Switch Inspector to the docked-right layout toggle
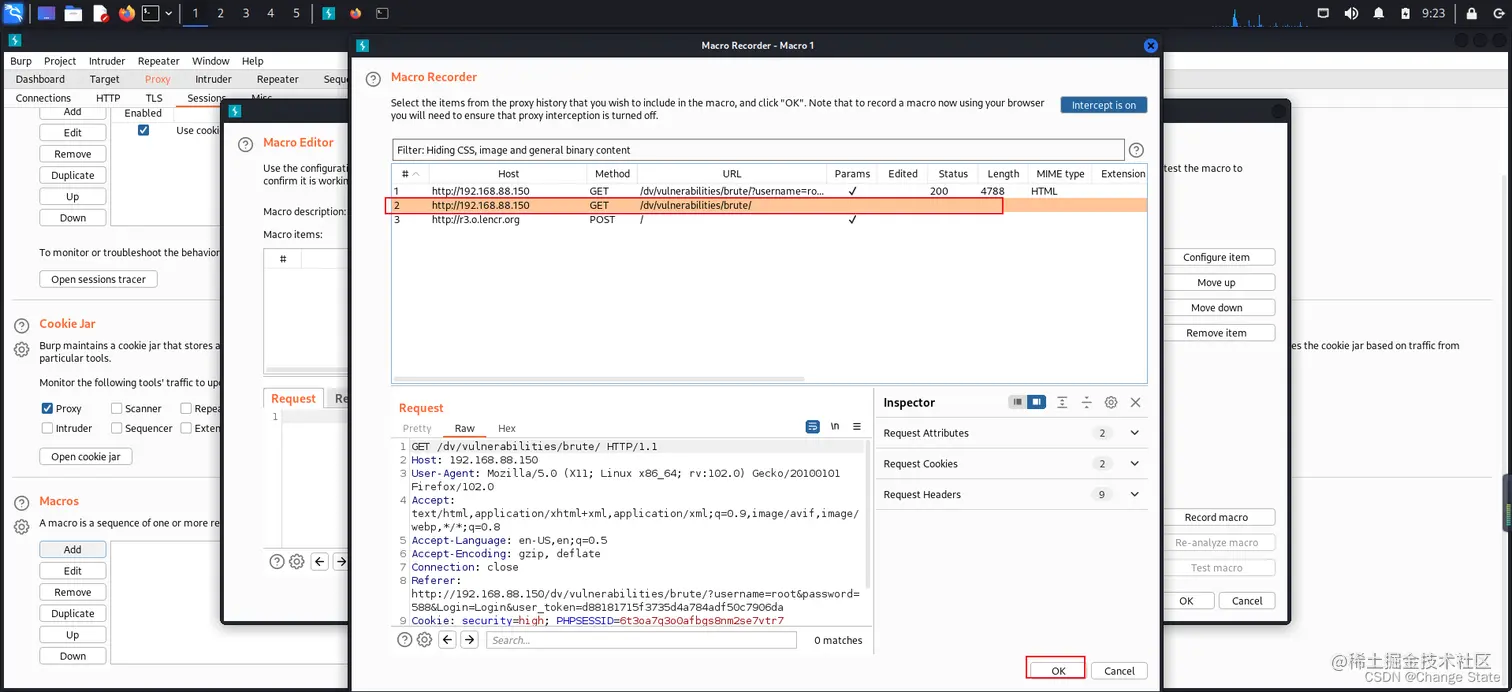The image size is (1512, 692). click(x=1036, y=402)
